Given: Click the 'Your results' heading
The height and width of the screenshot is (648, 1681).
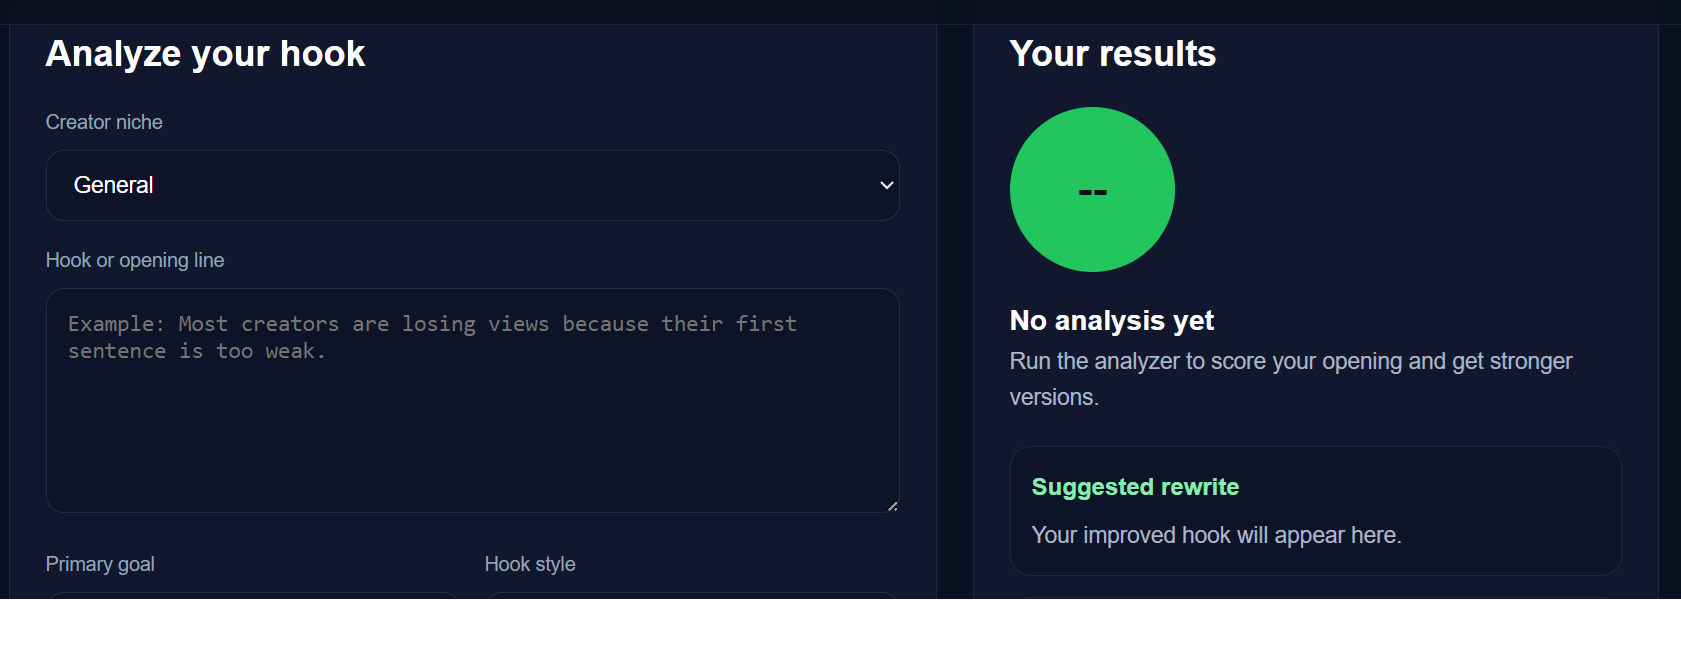Looking at the screenshot, I should (1112, 54).
